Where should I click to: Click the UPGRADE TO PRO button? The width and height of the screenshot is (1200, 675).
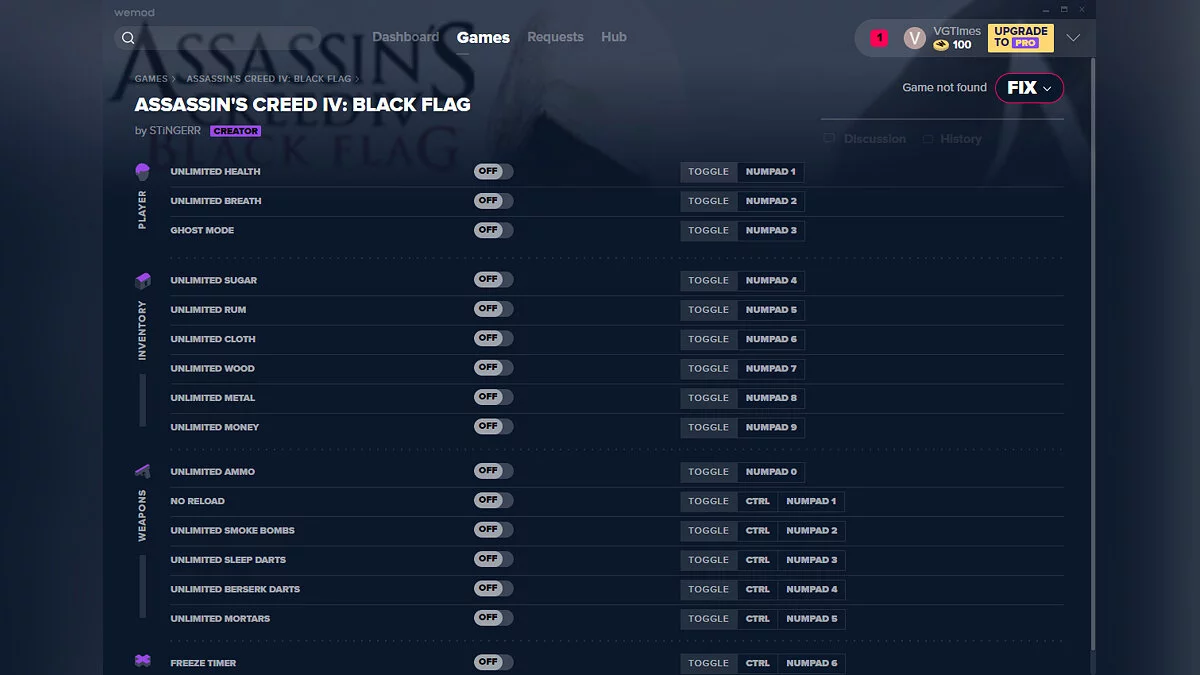click(1020, 37)
